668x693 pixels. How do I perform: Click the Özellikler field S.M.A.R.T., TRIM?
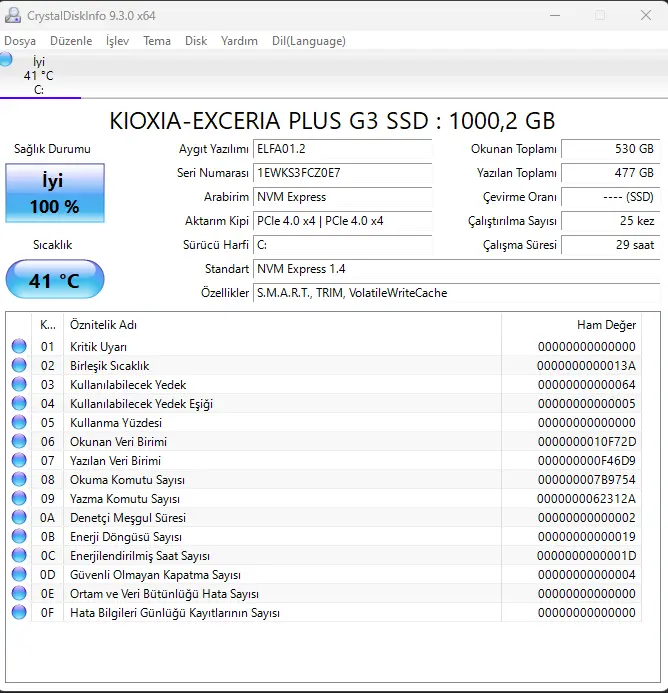456,293
